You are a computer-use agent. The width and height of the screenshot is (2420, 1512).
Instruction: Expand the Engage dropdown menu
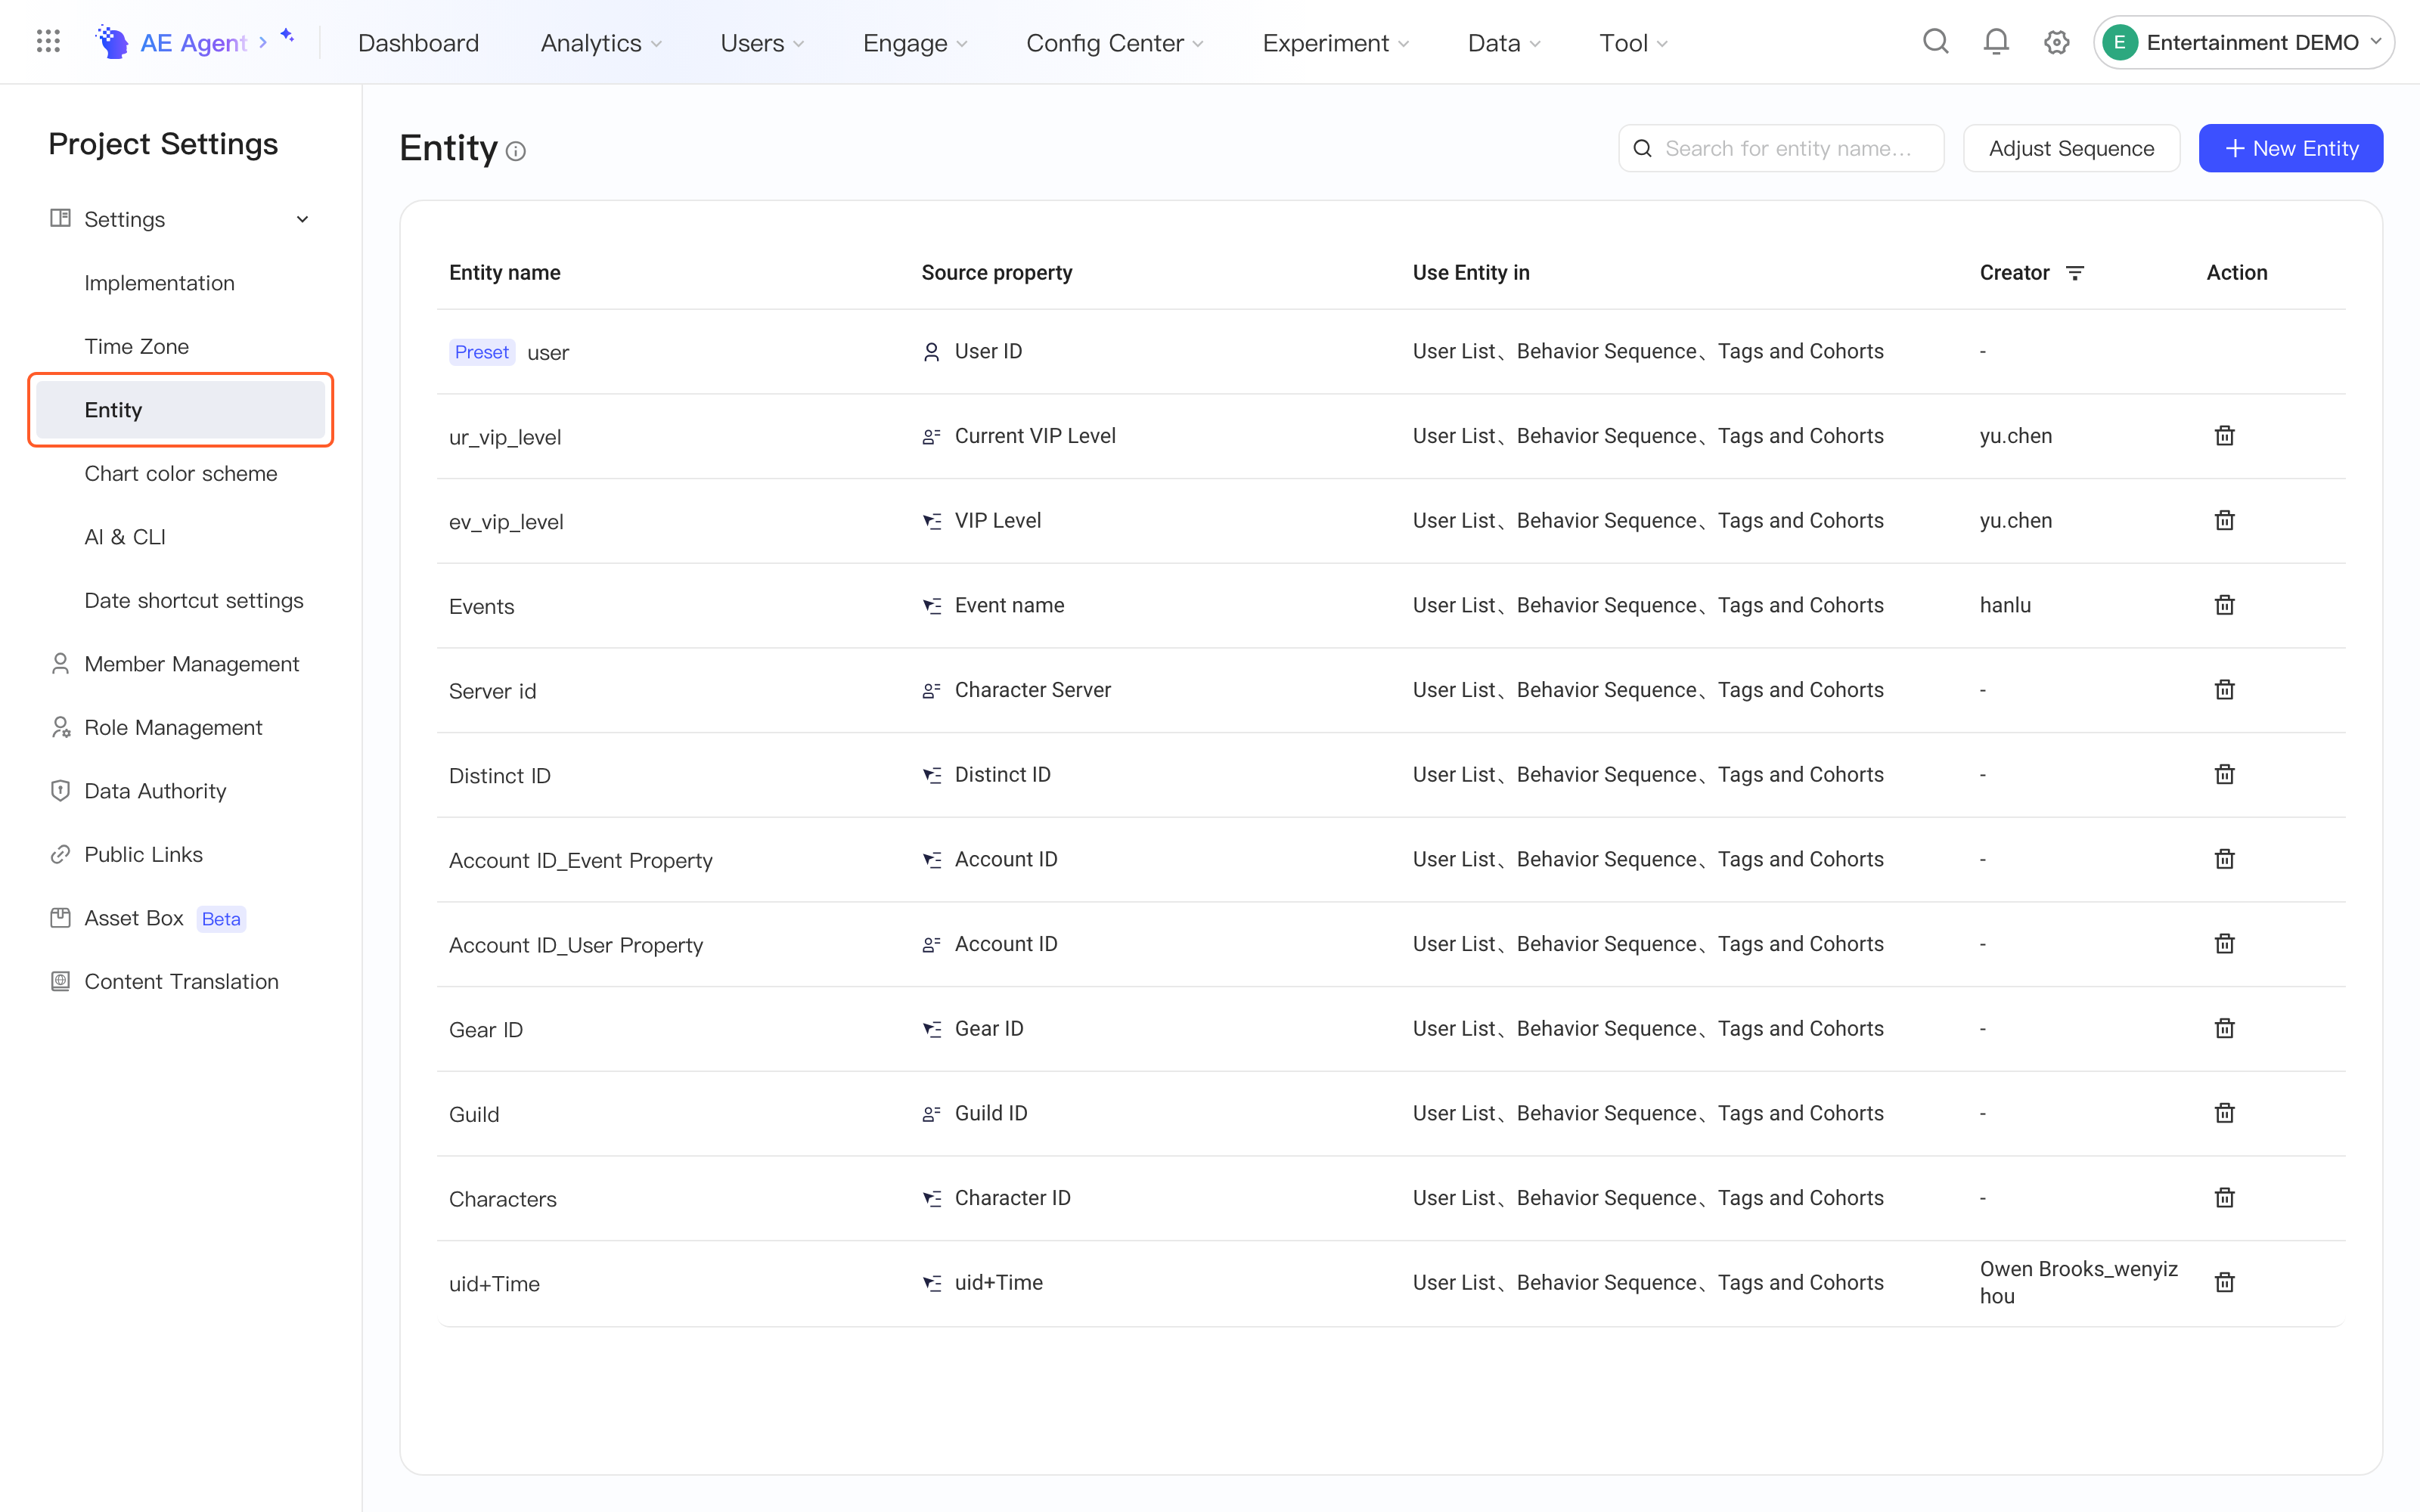pyautogui.click(x=915, y=43)
